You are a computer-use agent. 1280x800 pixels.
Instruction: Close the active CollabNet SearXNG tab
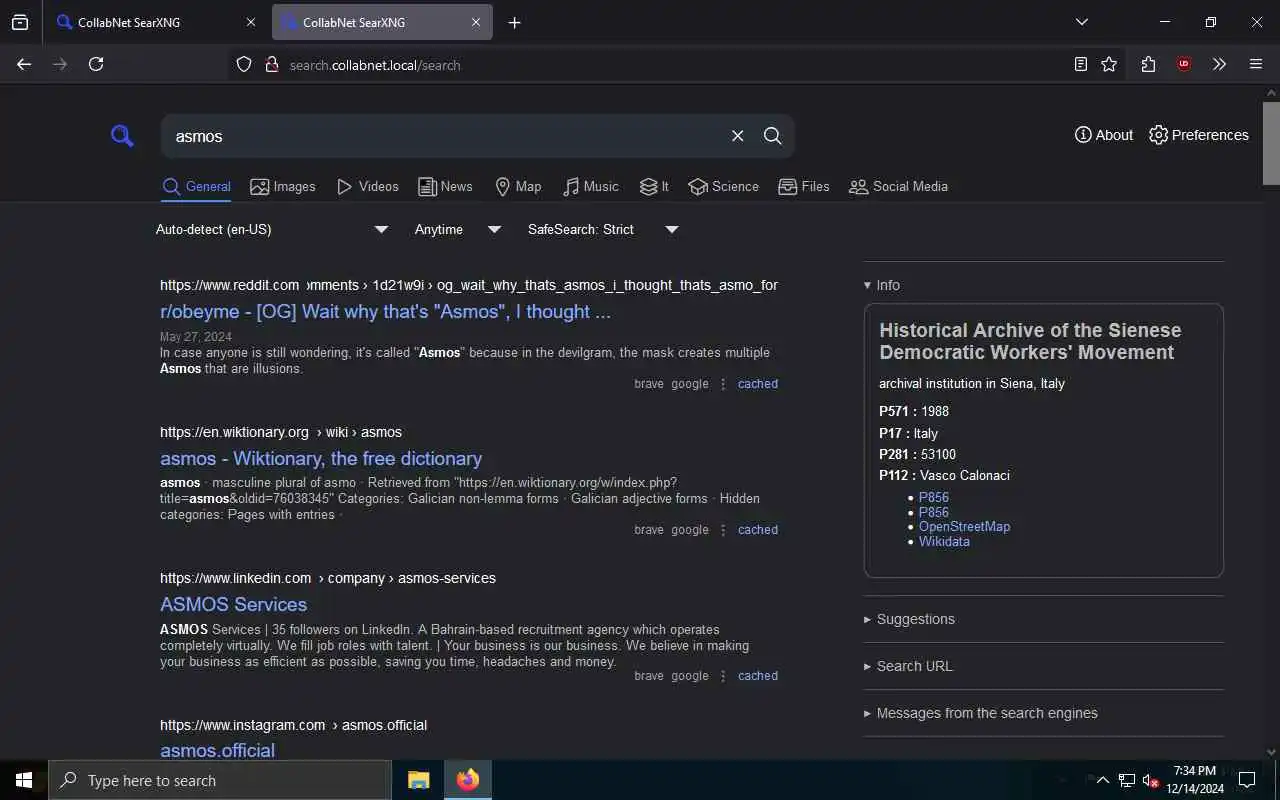pyautogui.click(x=476, y=22)
